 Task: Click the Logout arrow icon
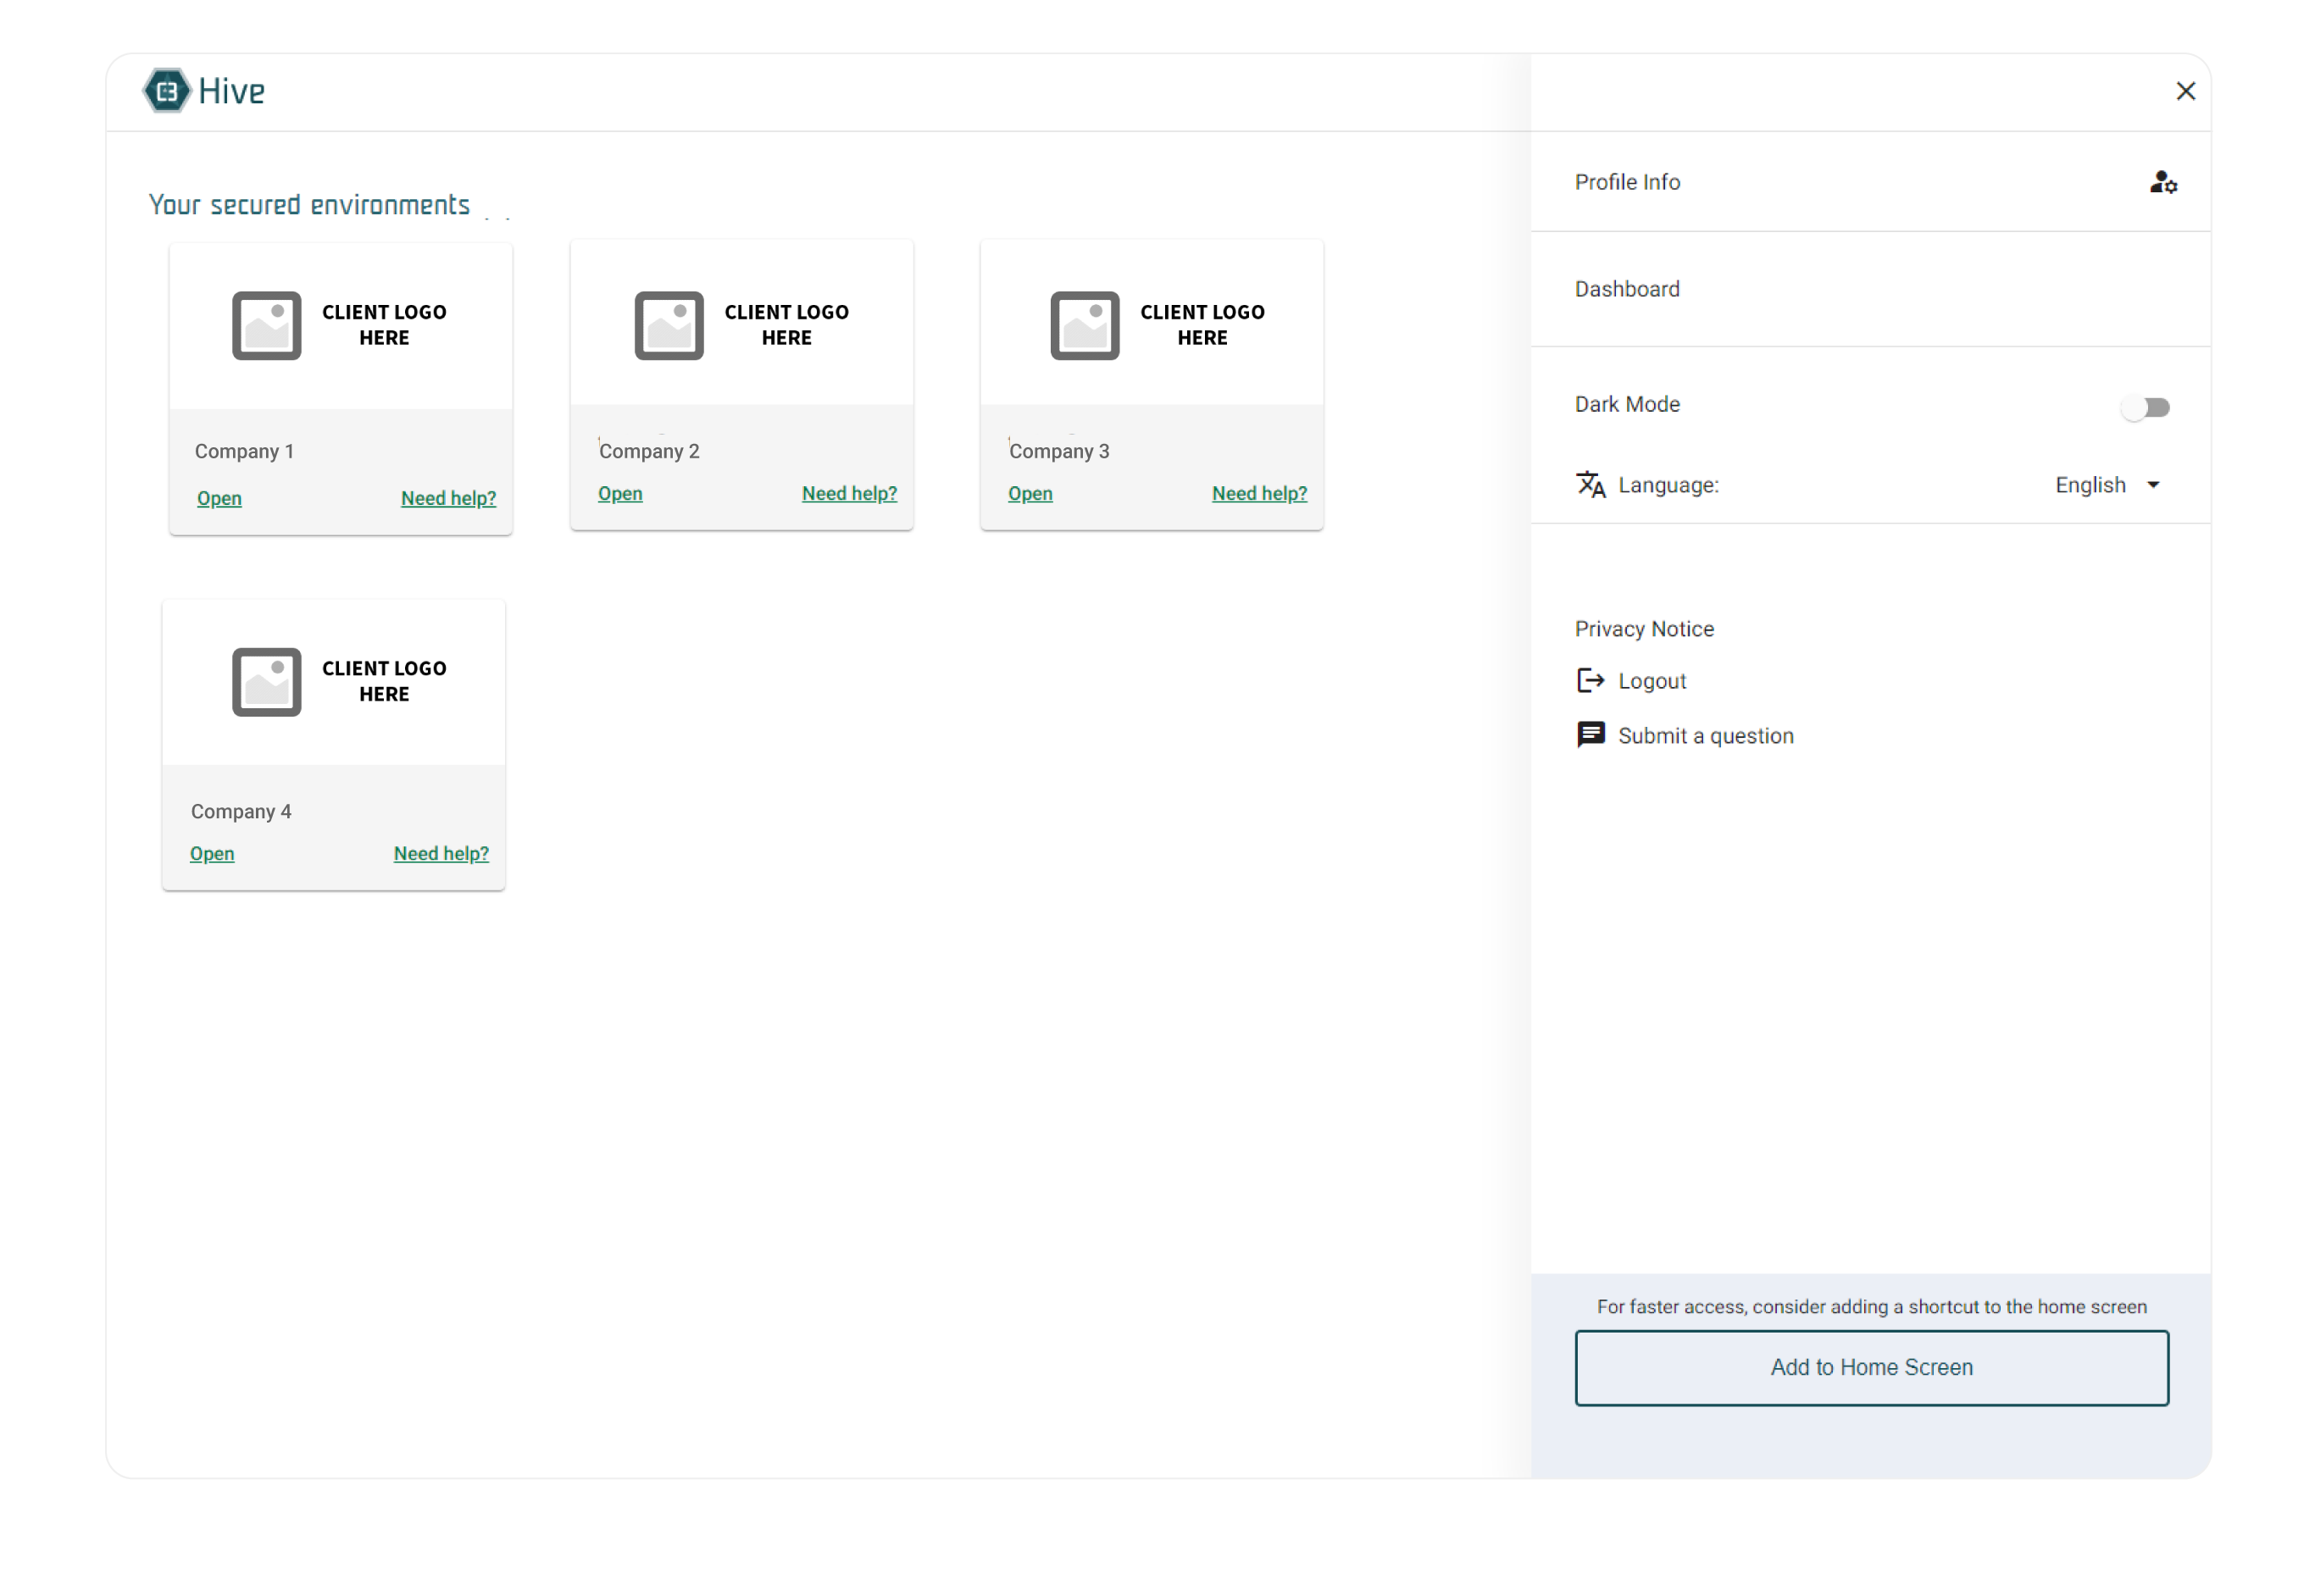[1590, 681]
